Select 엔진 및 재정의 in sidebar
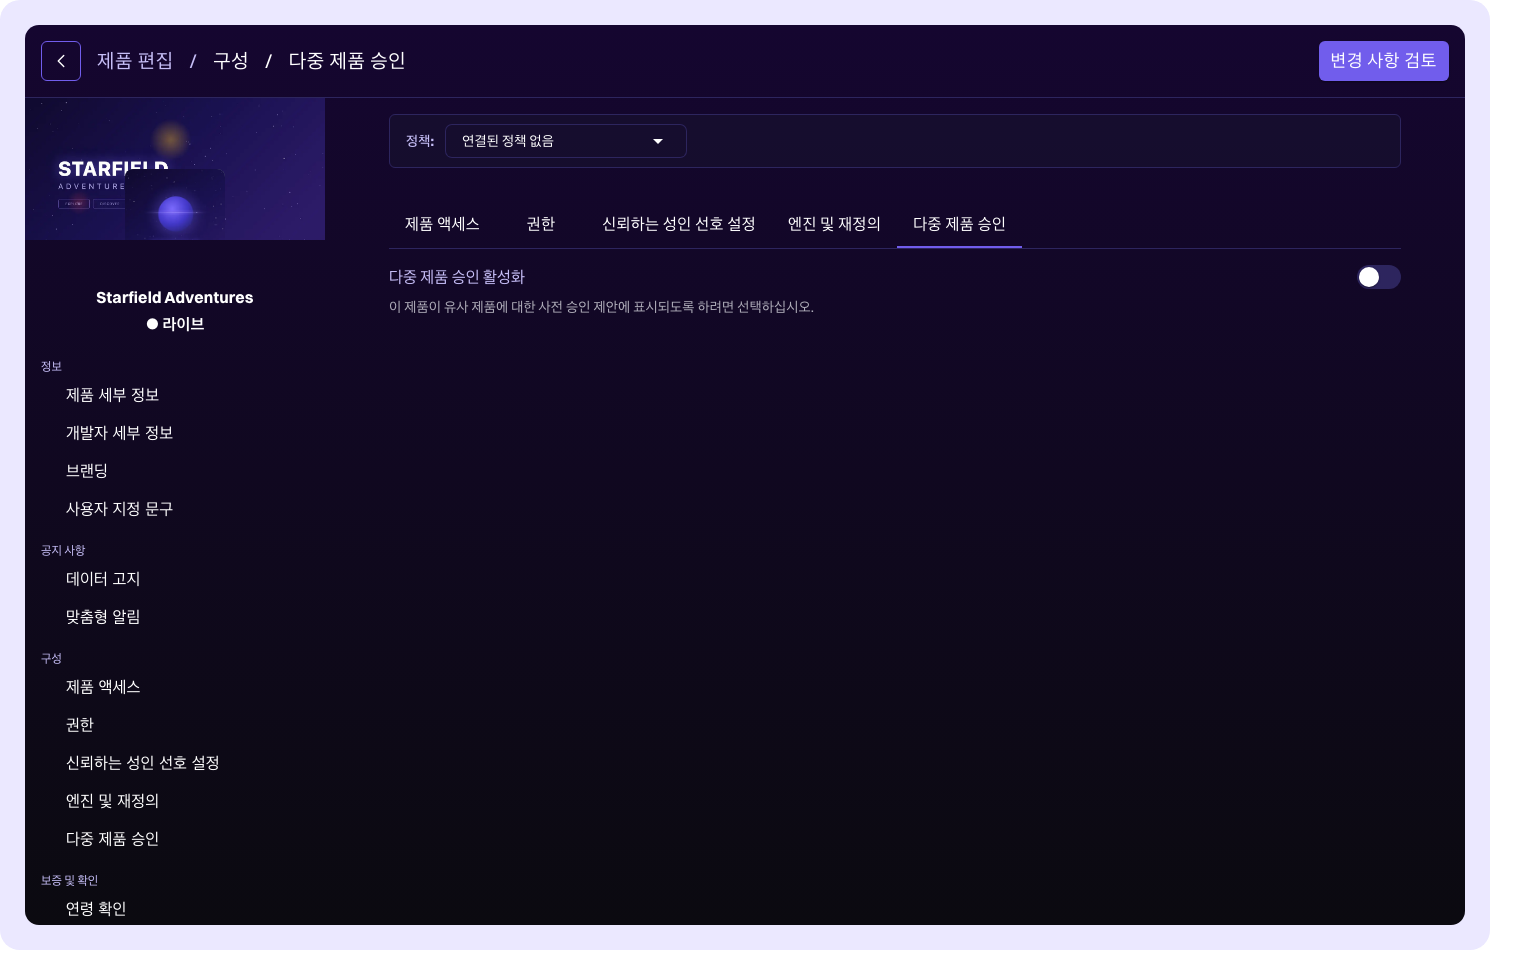The height and width of the screenshot is (975, 1515). 113,801
